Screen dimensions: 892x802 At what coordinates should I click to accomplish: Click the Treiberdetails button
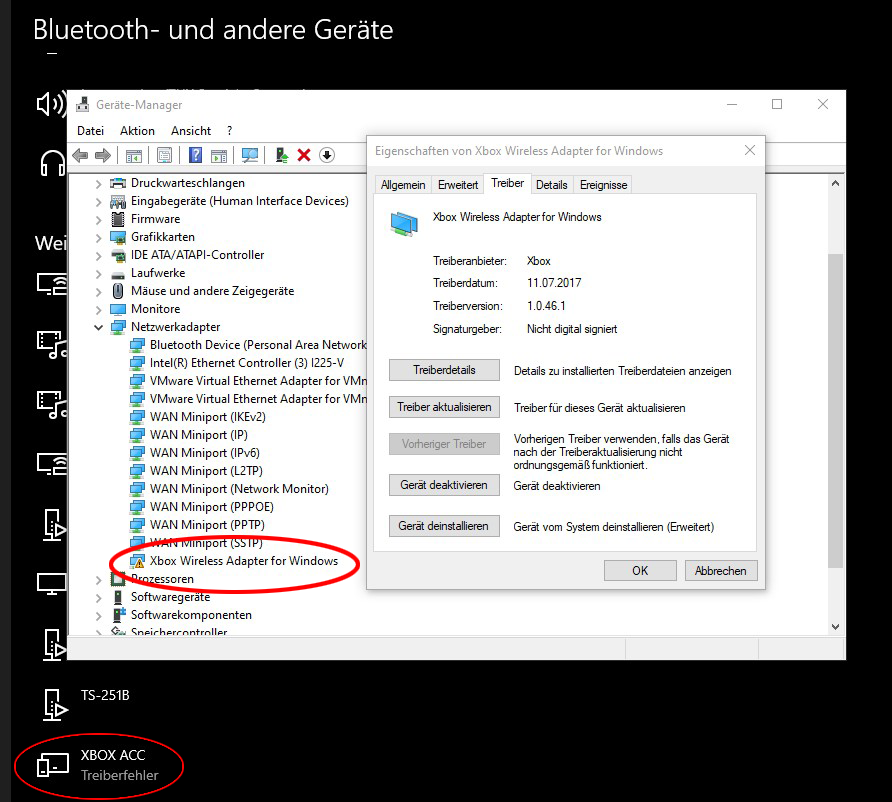pyautogui.click(x=444, y=370)
